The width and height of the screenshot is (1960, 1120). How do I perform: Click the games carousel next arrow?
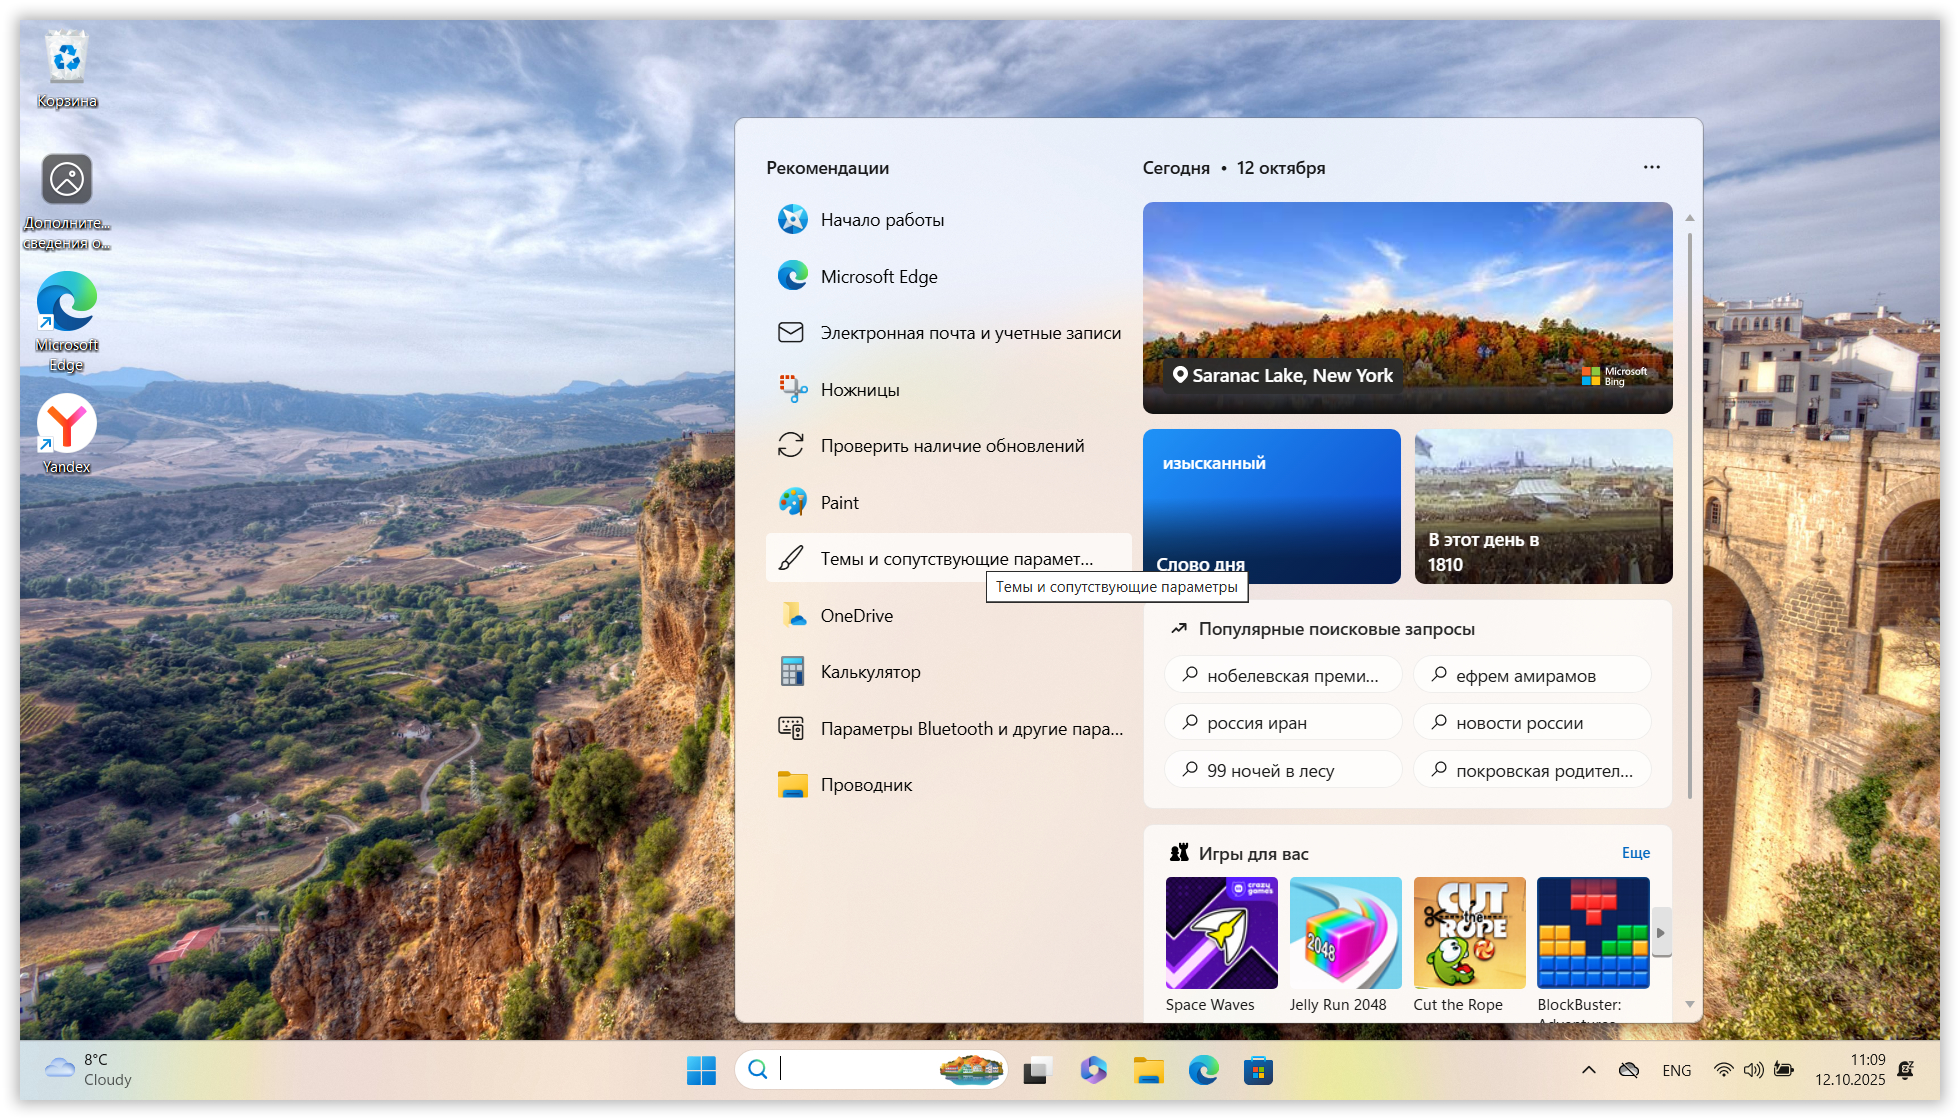1660,933
